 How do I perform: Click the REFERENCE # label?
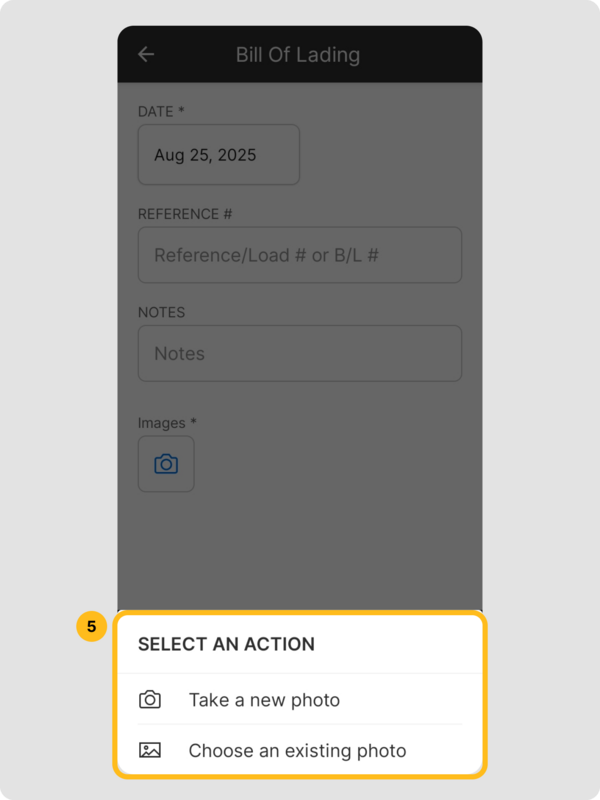point(178,214)
